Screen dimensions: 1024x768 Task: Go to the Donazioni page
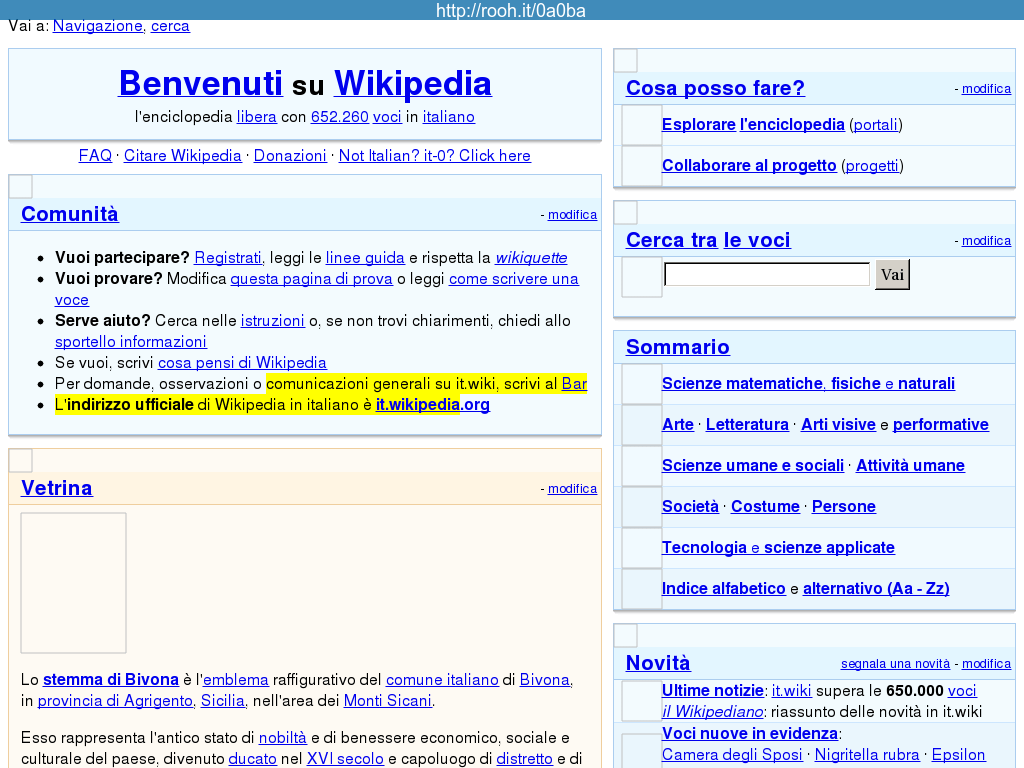point(290,156)
